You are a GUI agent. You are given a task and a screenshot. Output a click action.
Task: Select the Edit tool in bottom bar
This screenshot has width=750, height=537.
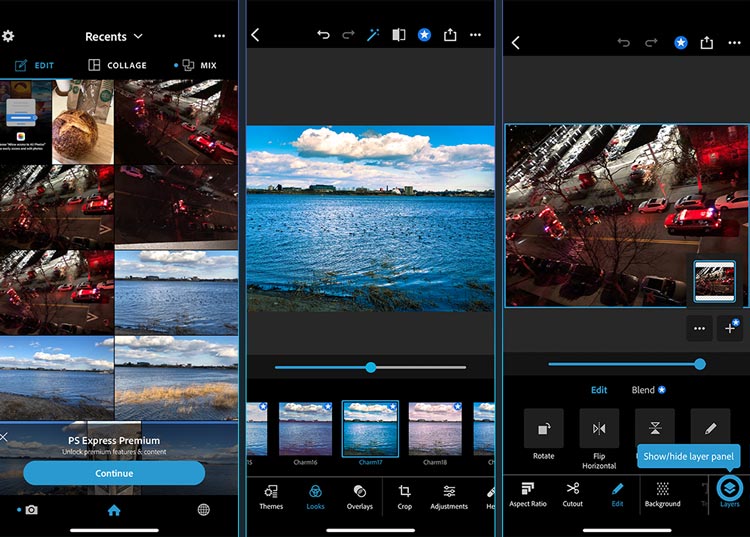click(618, 494)
